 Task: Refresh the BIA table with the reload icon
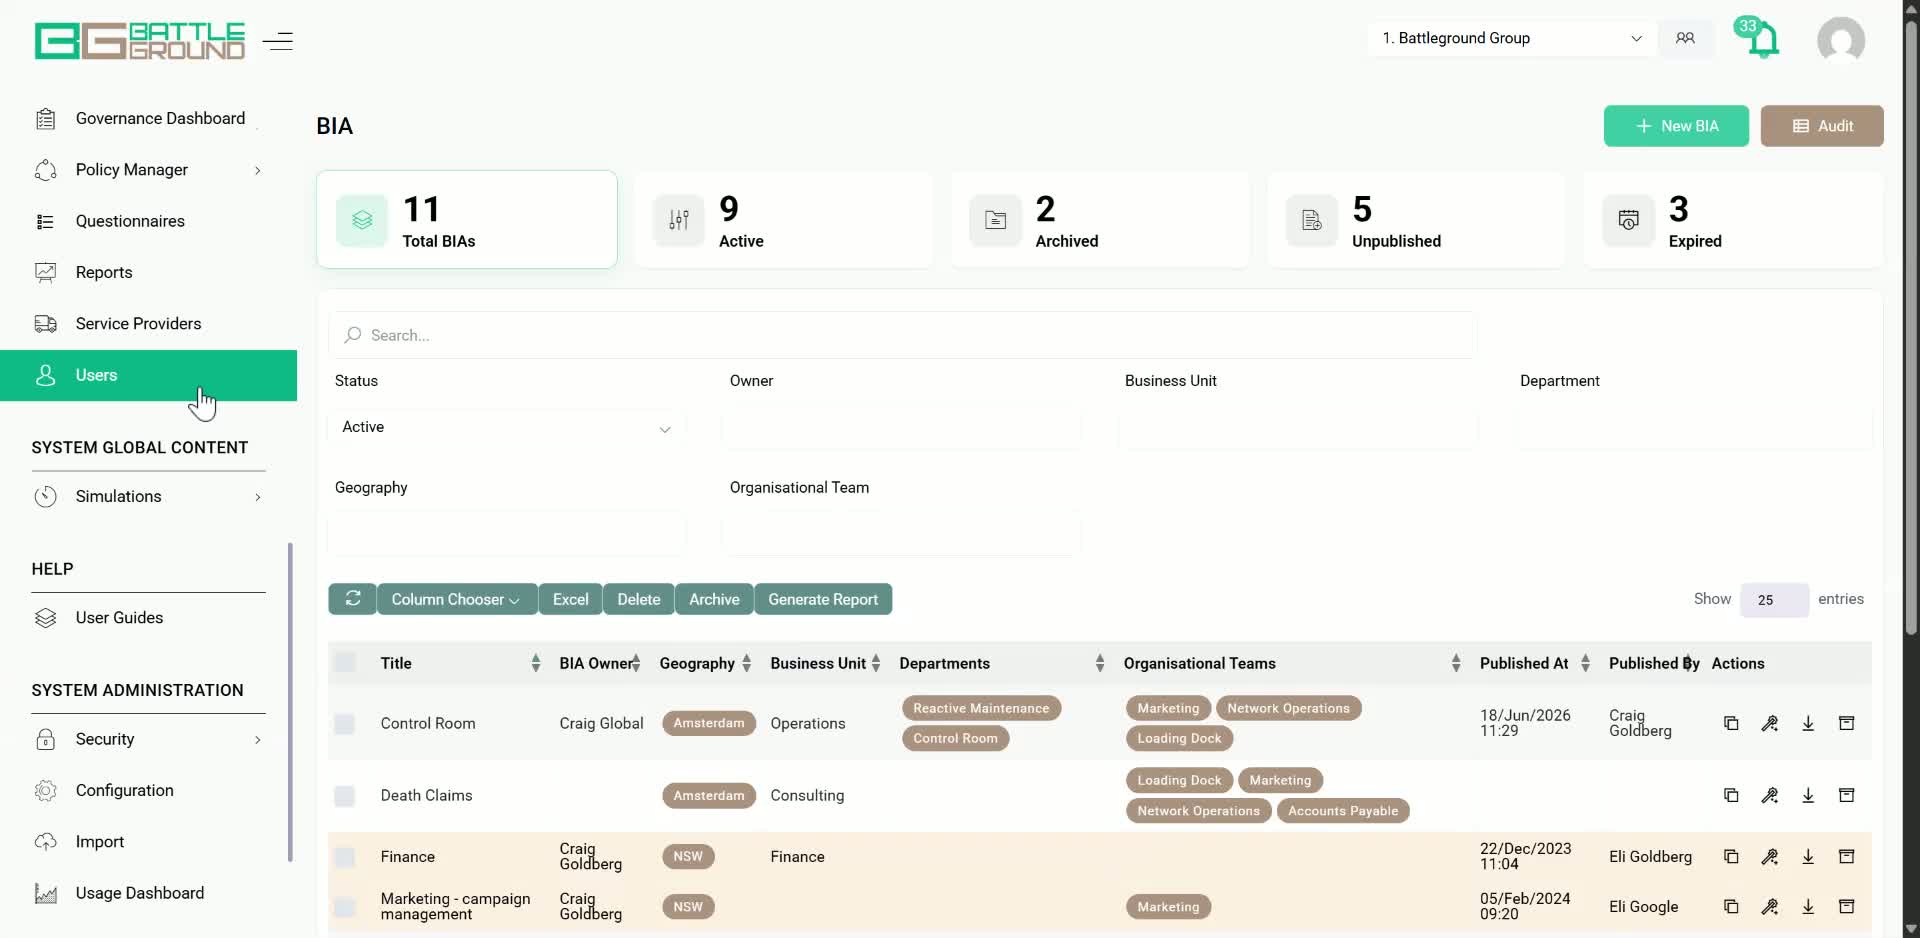(353, 599)
